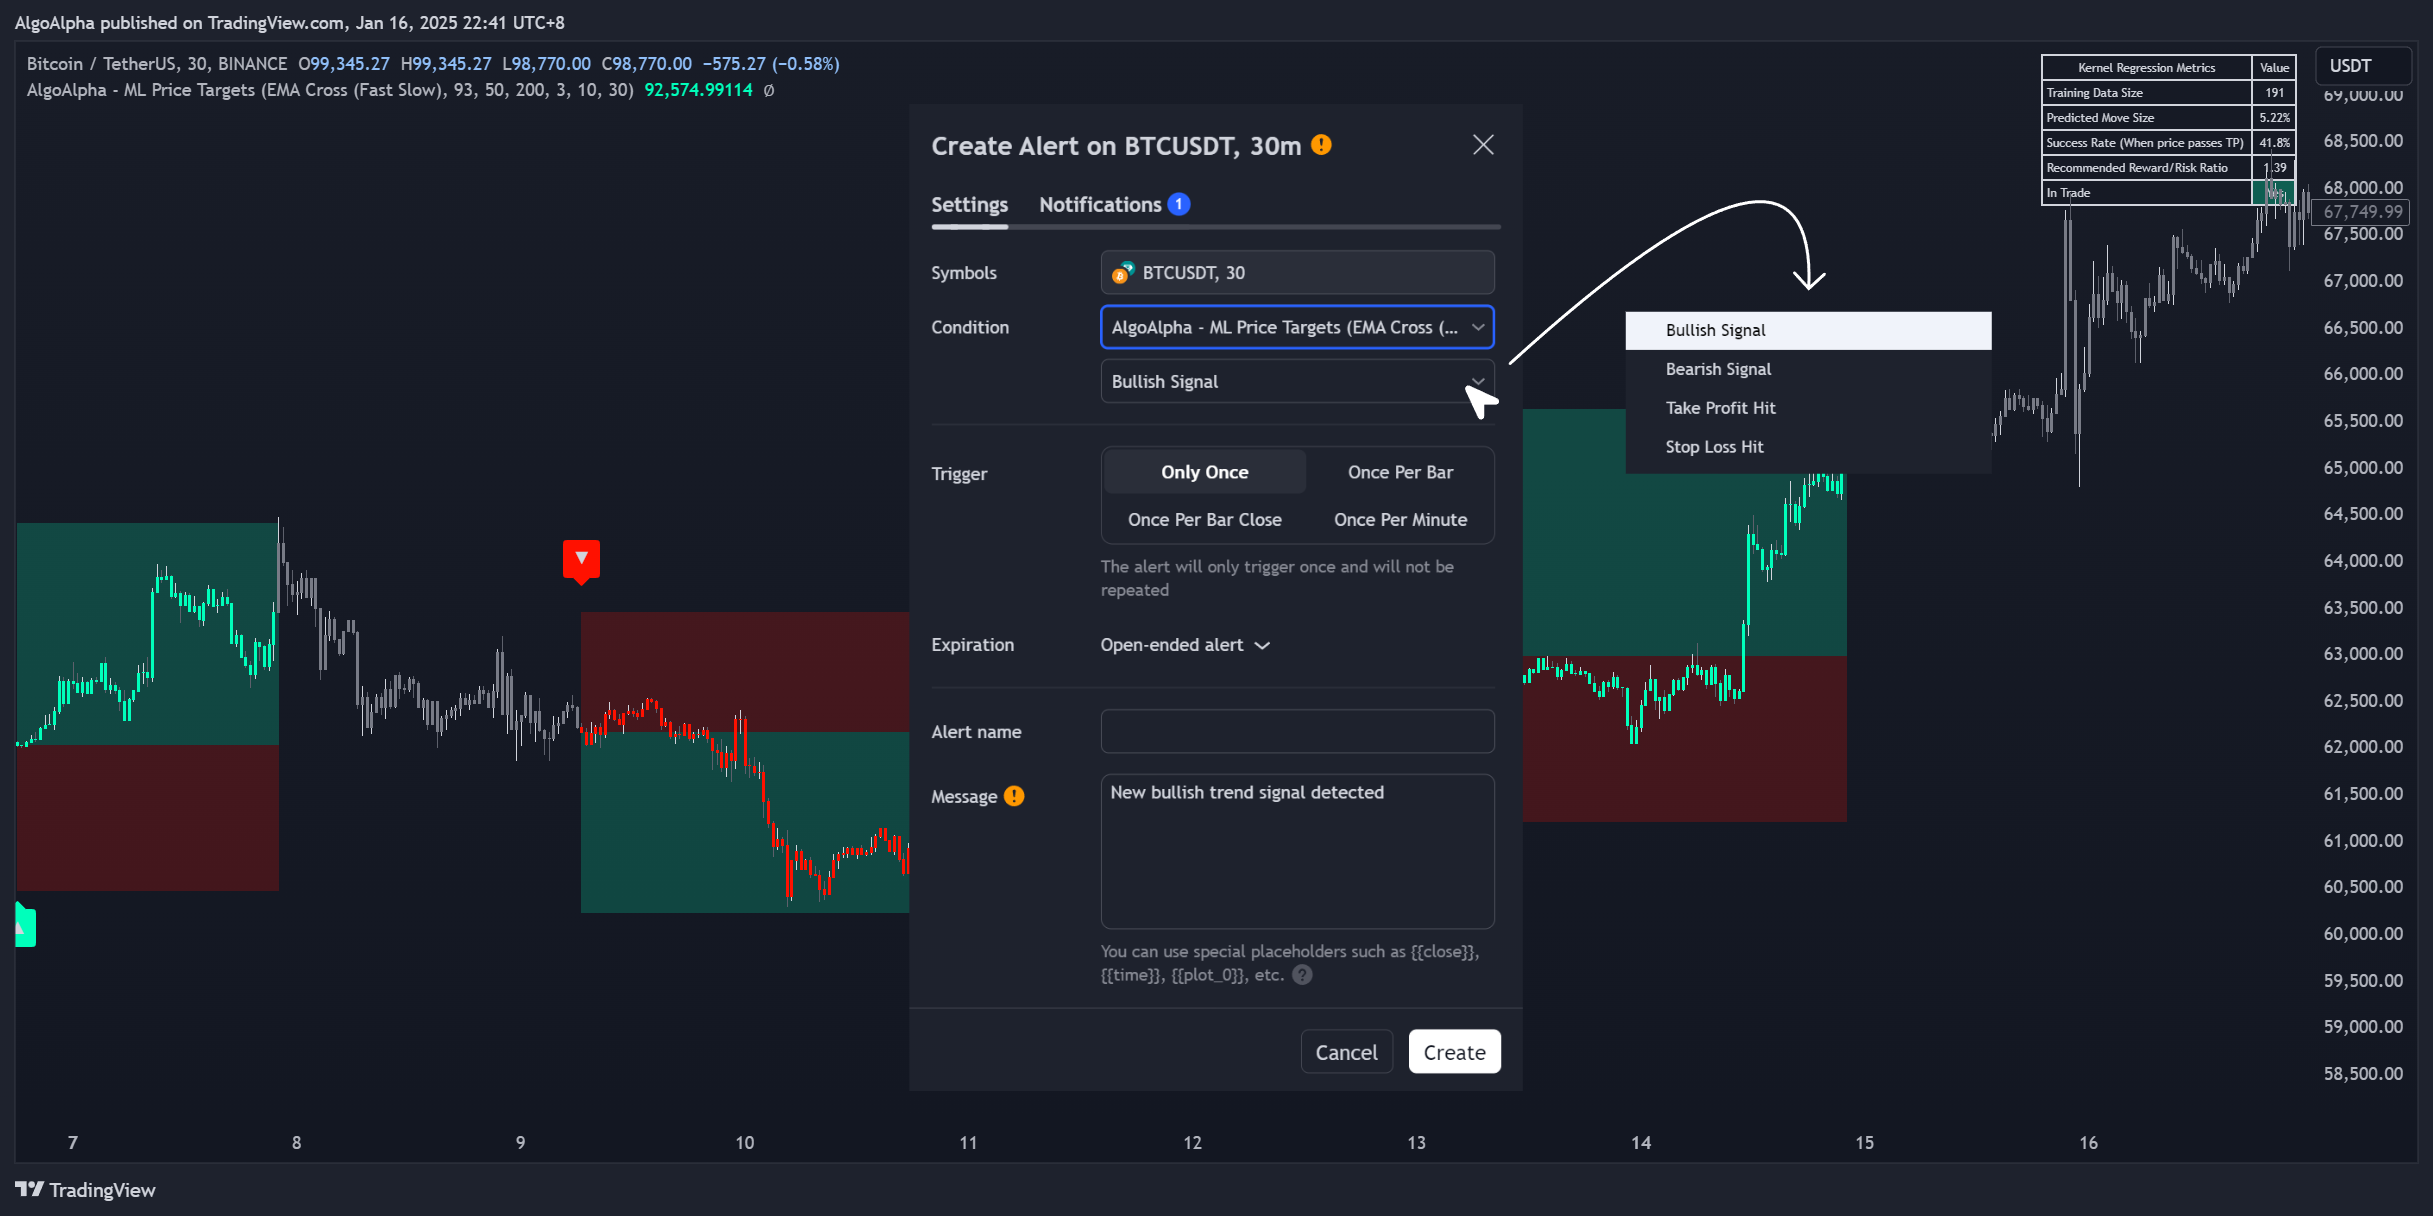Click the Notifications count badge

pyautogui.click(x=1179, y=204)
